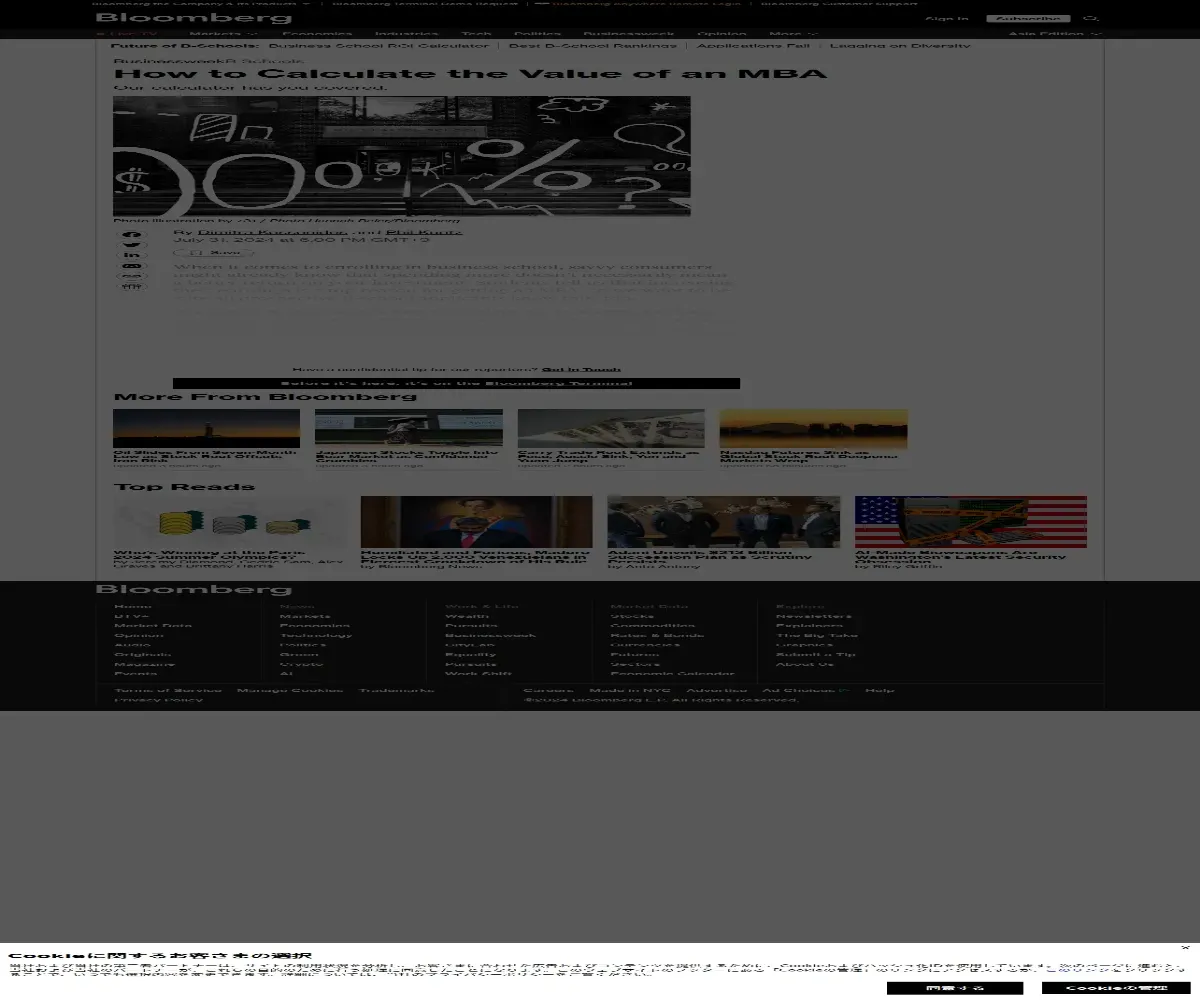Open the Industries nav item

coord(407,34)
